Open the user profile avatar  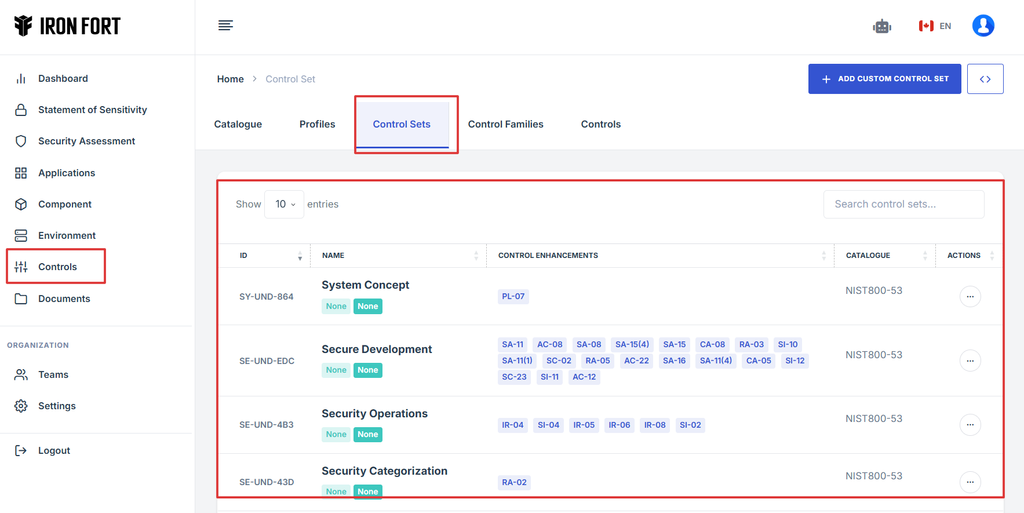point(983,26)
